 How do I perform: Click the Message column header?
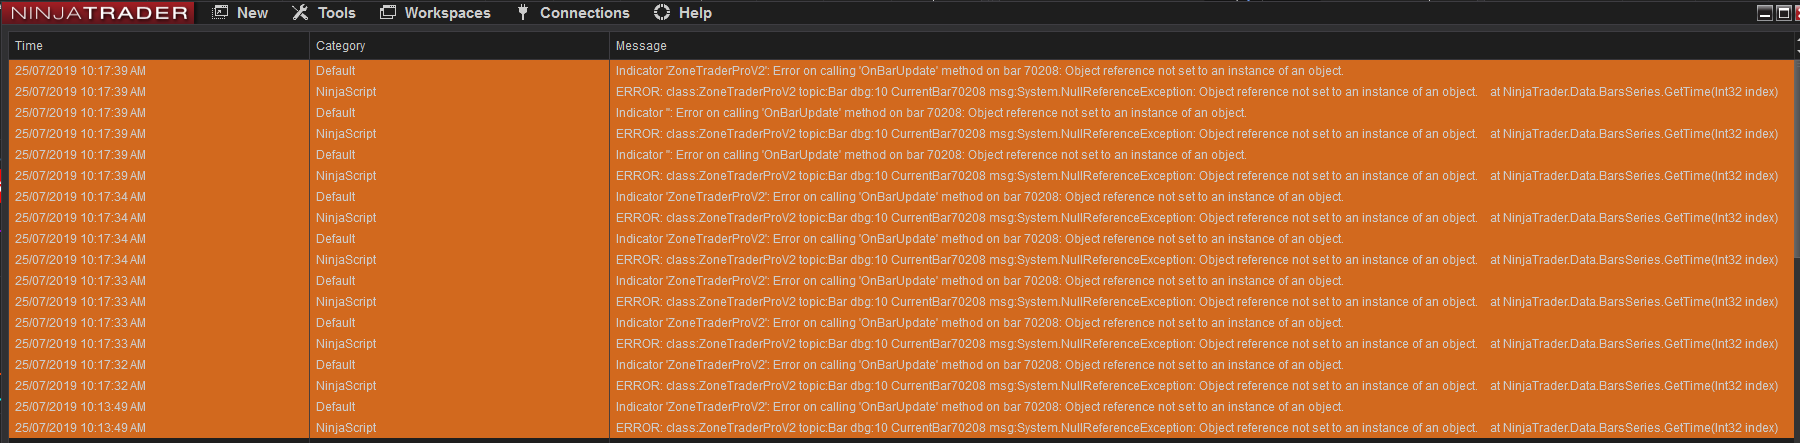641,46
